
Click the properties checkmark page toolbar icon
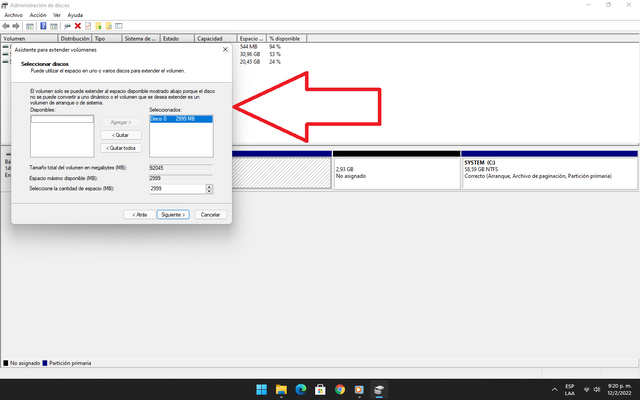coord(88,26)
